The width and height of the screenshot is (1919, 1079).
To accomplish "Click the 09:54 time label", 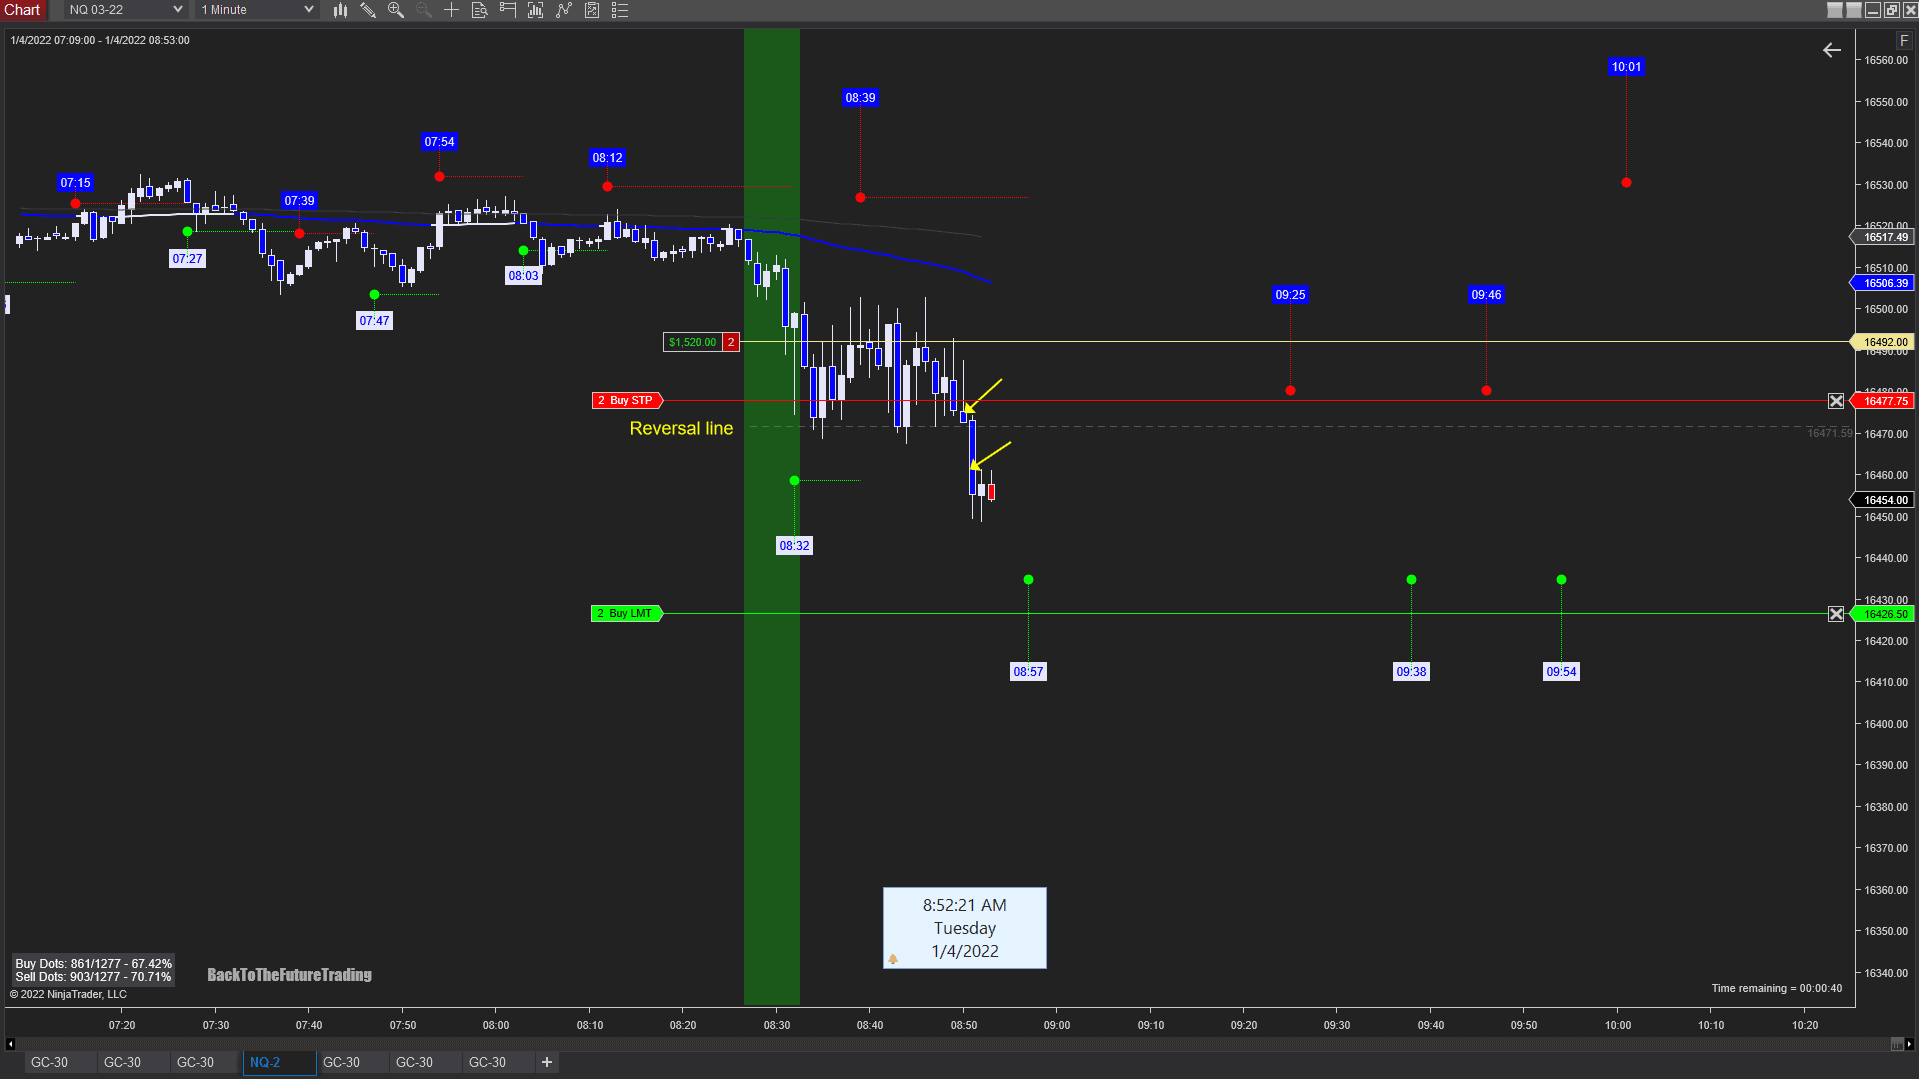I will pyautogui.click(x=1561, y=672).
